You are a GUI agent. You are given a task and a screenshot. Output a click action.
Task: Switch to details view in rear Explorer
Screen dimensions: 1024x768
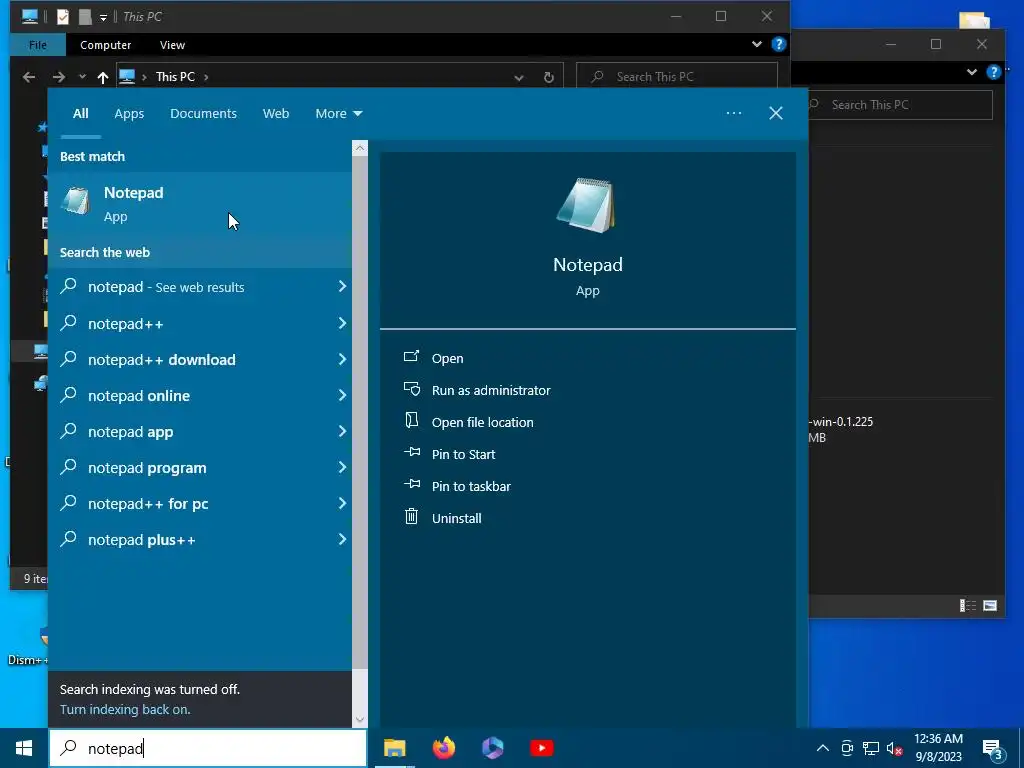(968, 605)
